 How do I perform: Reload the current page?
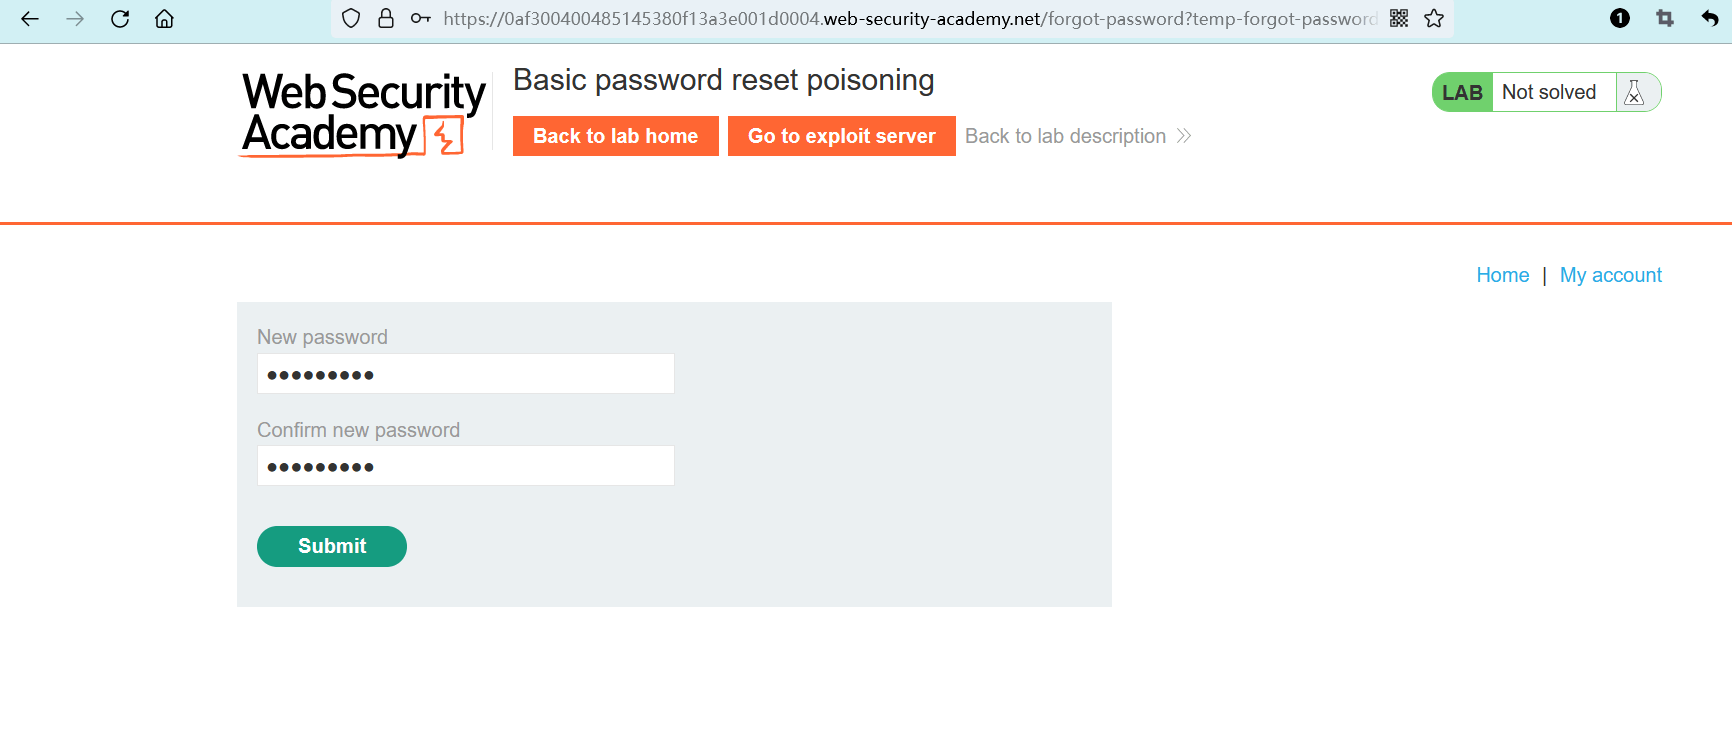tap(120, 19)
